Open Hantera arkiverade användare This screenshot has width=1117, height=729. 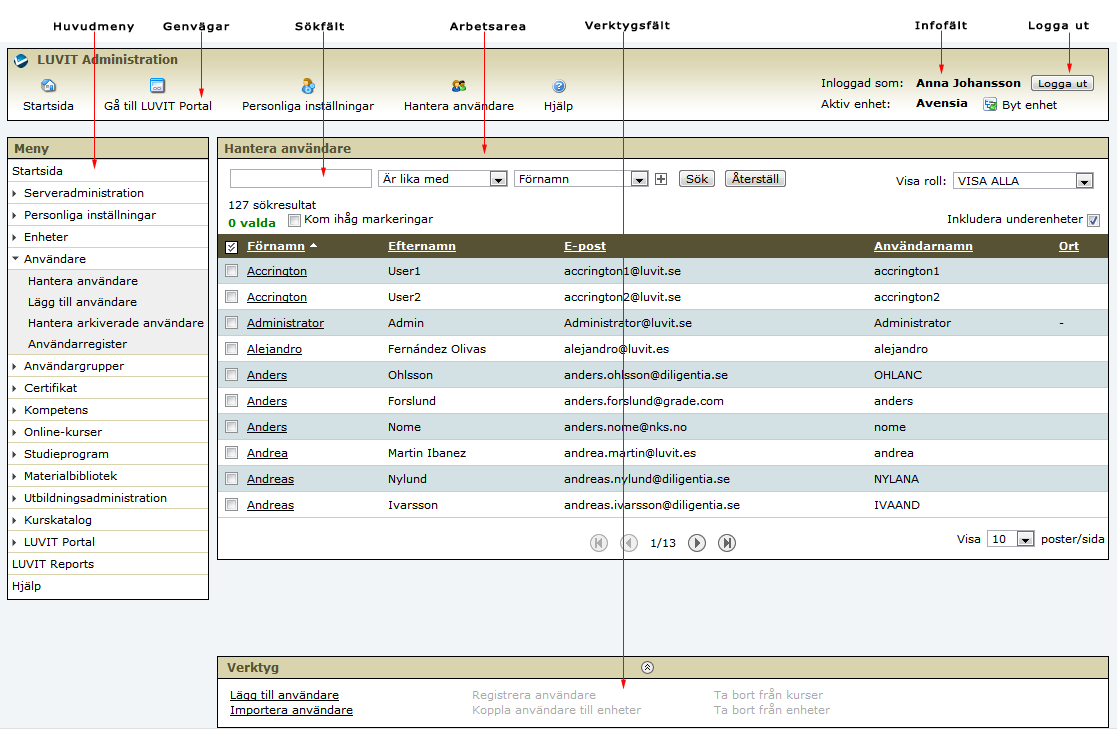(115, 323)
